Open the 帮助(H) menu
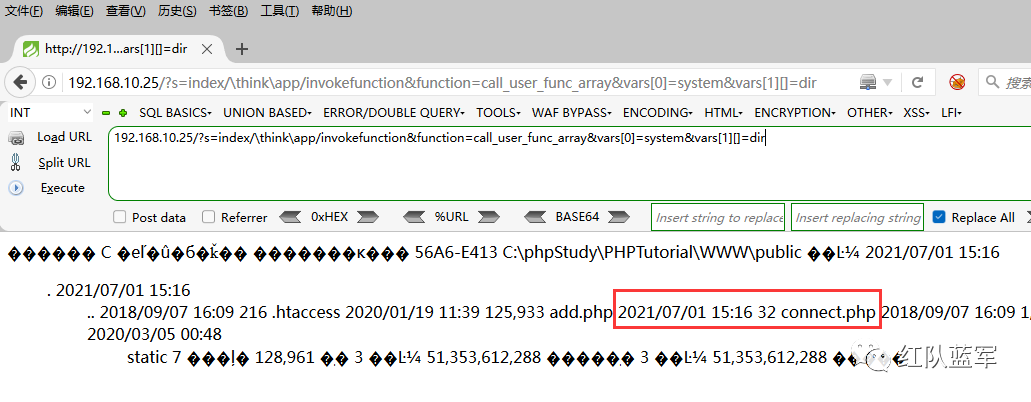The width and height of the screenshot is (1031, 402). coord(332,11)
